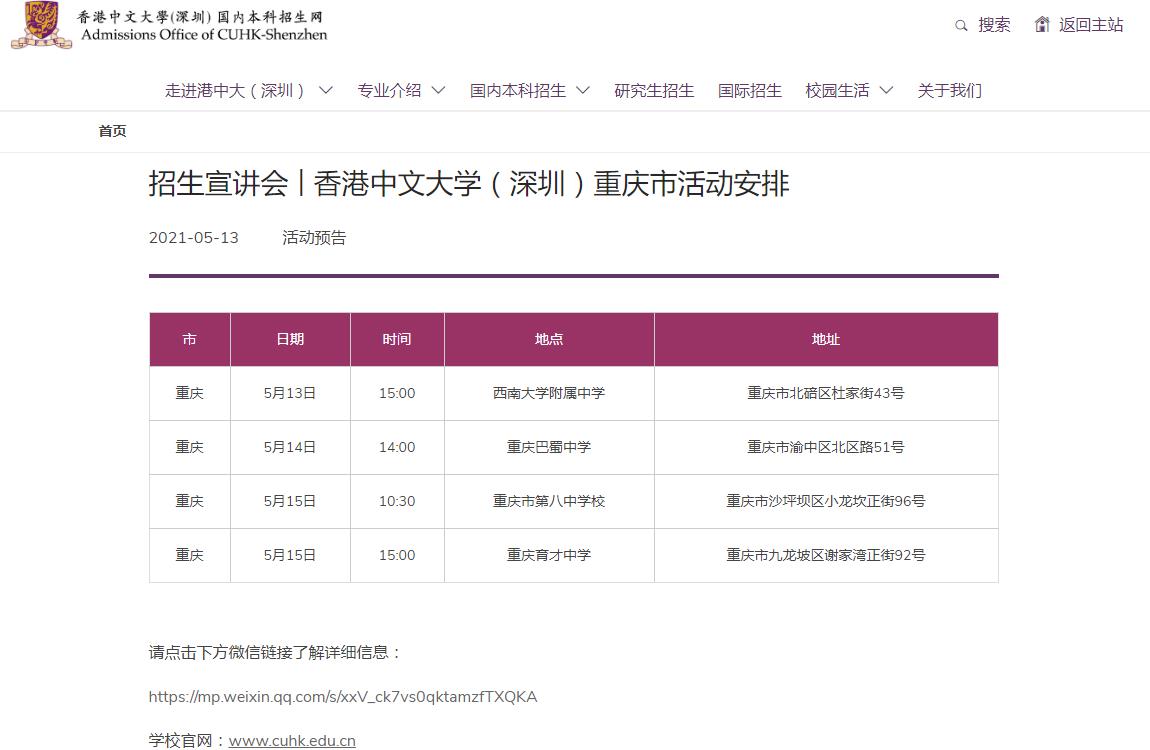Viewport: 1150px width, 750px height.
Task: Click address 重庆市渝中区北区路51号
Action: [x=826, y=447]
